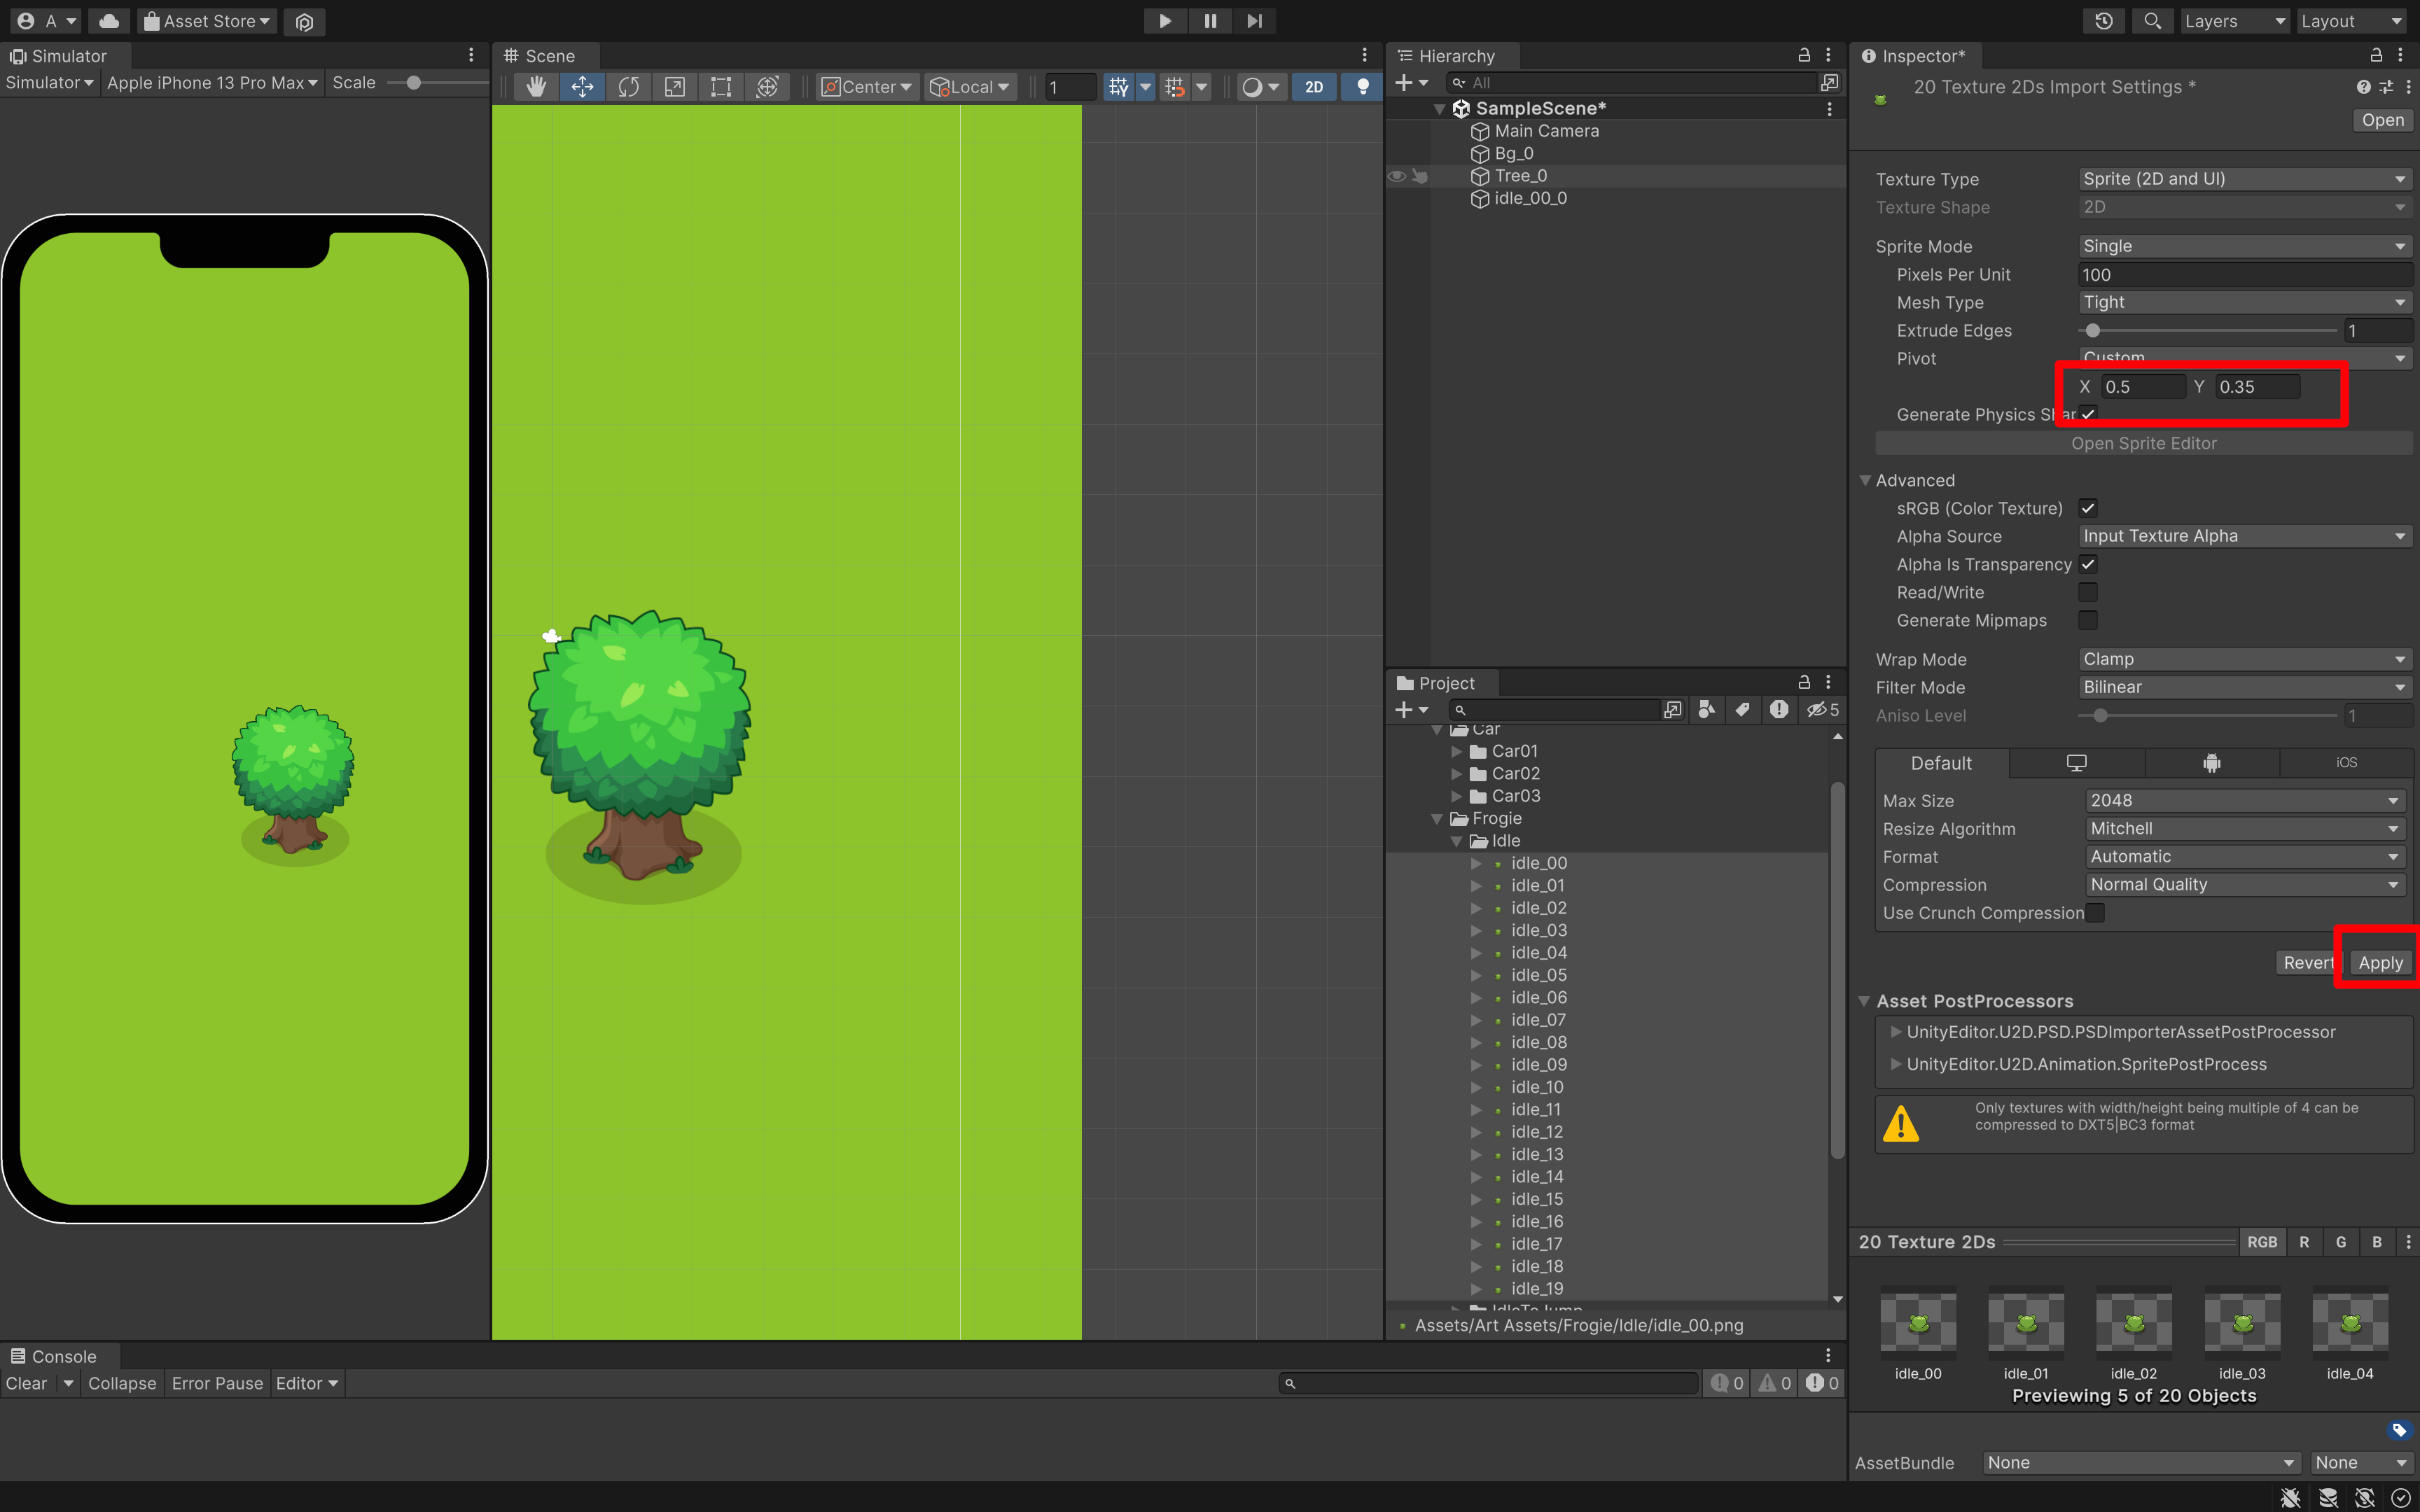This screenshot has height=1512, width=2420.
Task: Toggle hidden packages count icon in Project
Action: coord(1823,709)
